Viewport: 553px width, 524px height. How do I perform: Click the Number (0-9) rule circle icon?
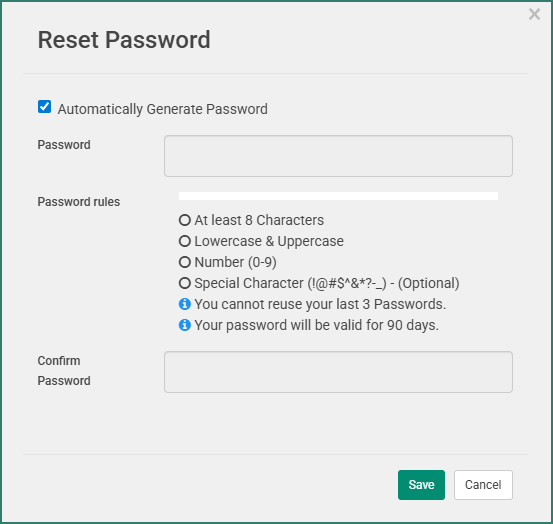coord(184,262)
